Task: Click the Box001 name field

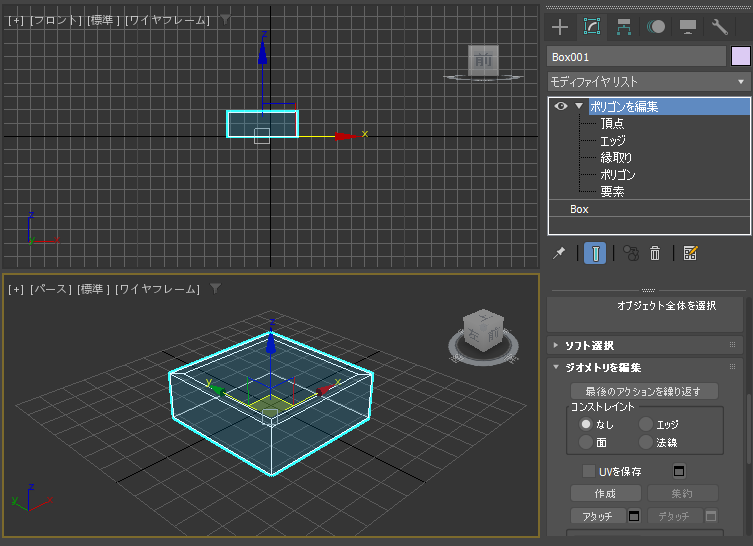Action: 636,57
